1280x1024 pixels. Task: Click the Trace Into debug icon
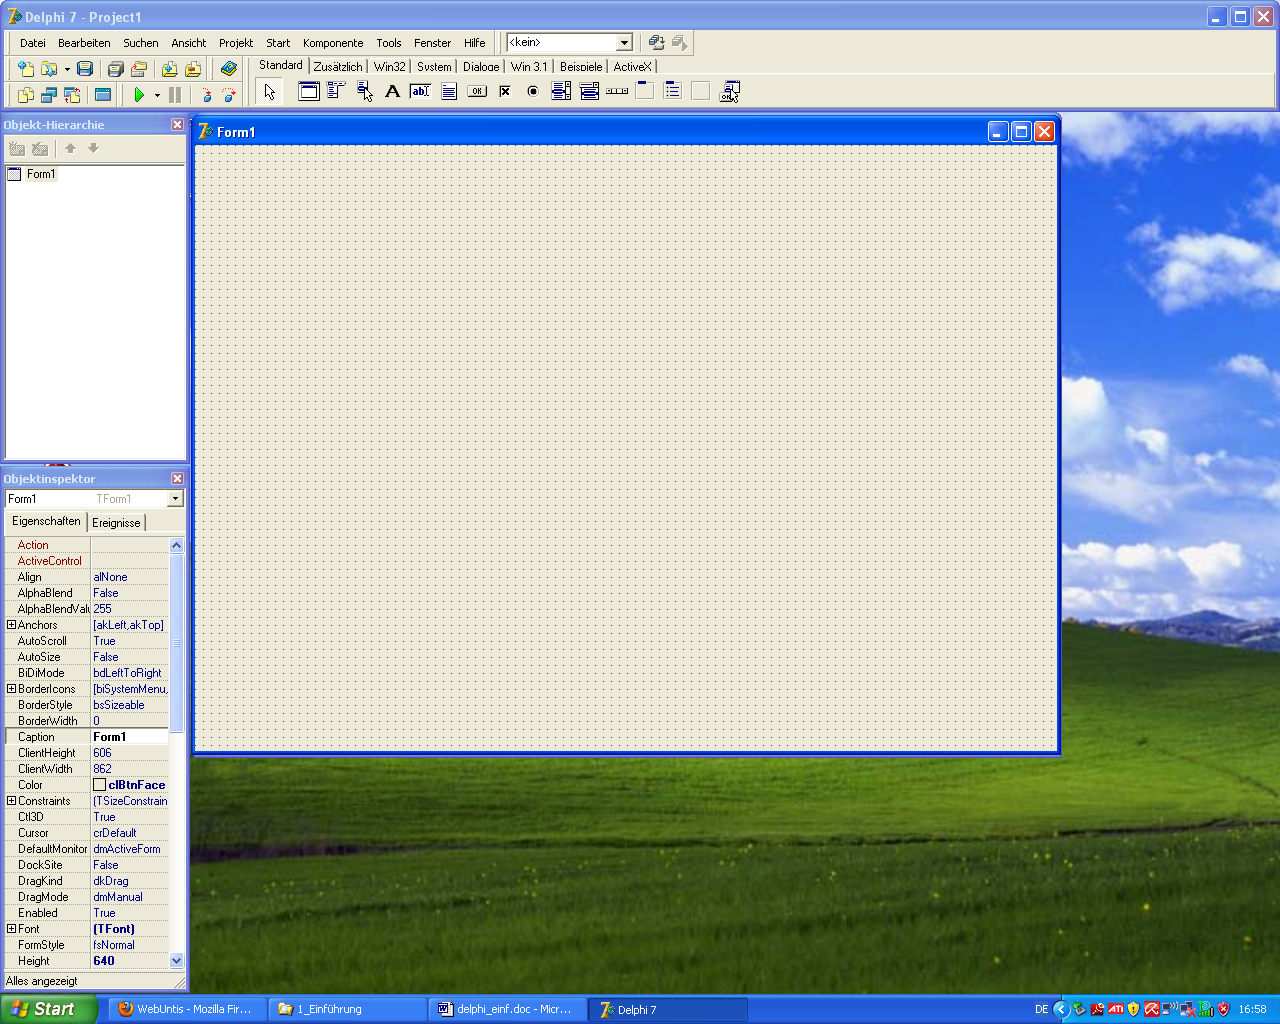tap(206, 95)
